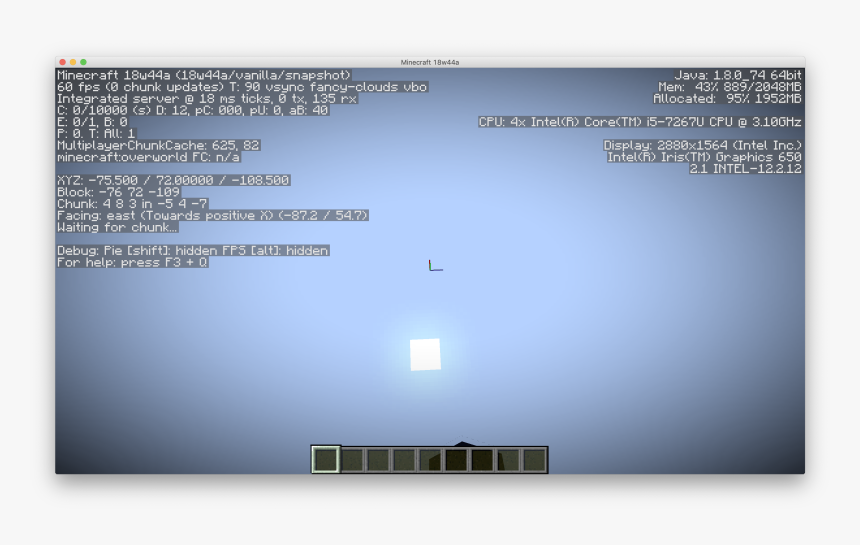Select the last hotbar slot

pos(534,460)
